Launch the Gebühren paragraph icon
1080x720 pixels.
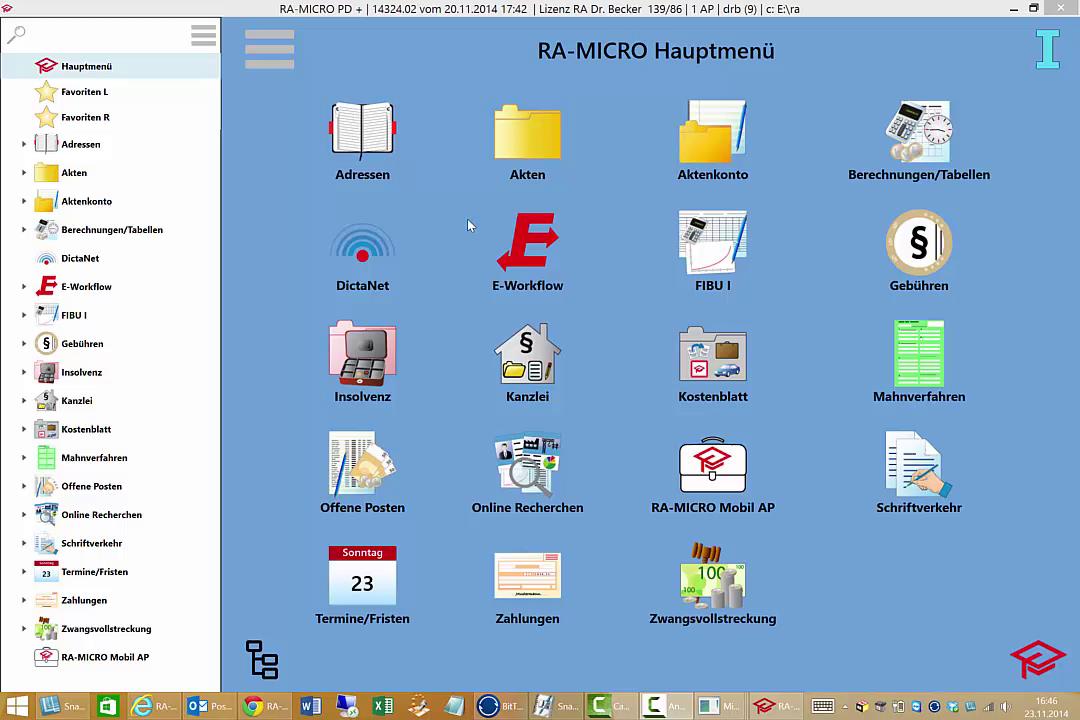coord(918,242)
